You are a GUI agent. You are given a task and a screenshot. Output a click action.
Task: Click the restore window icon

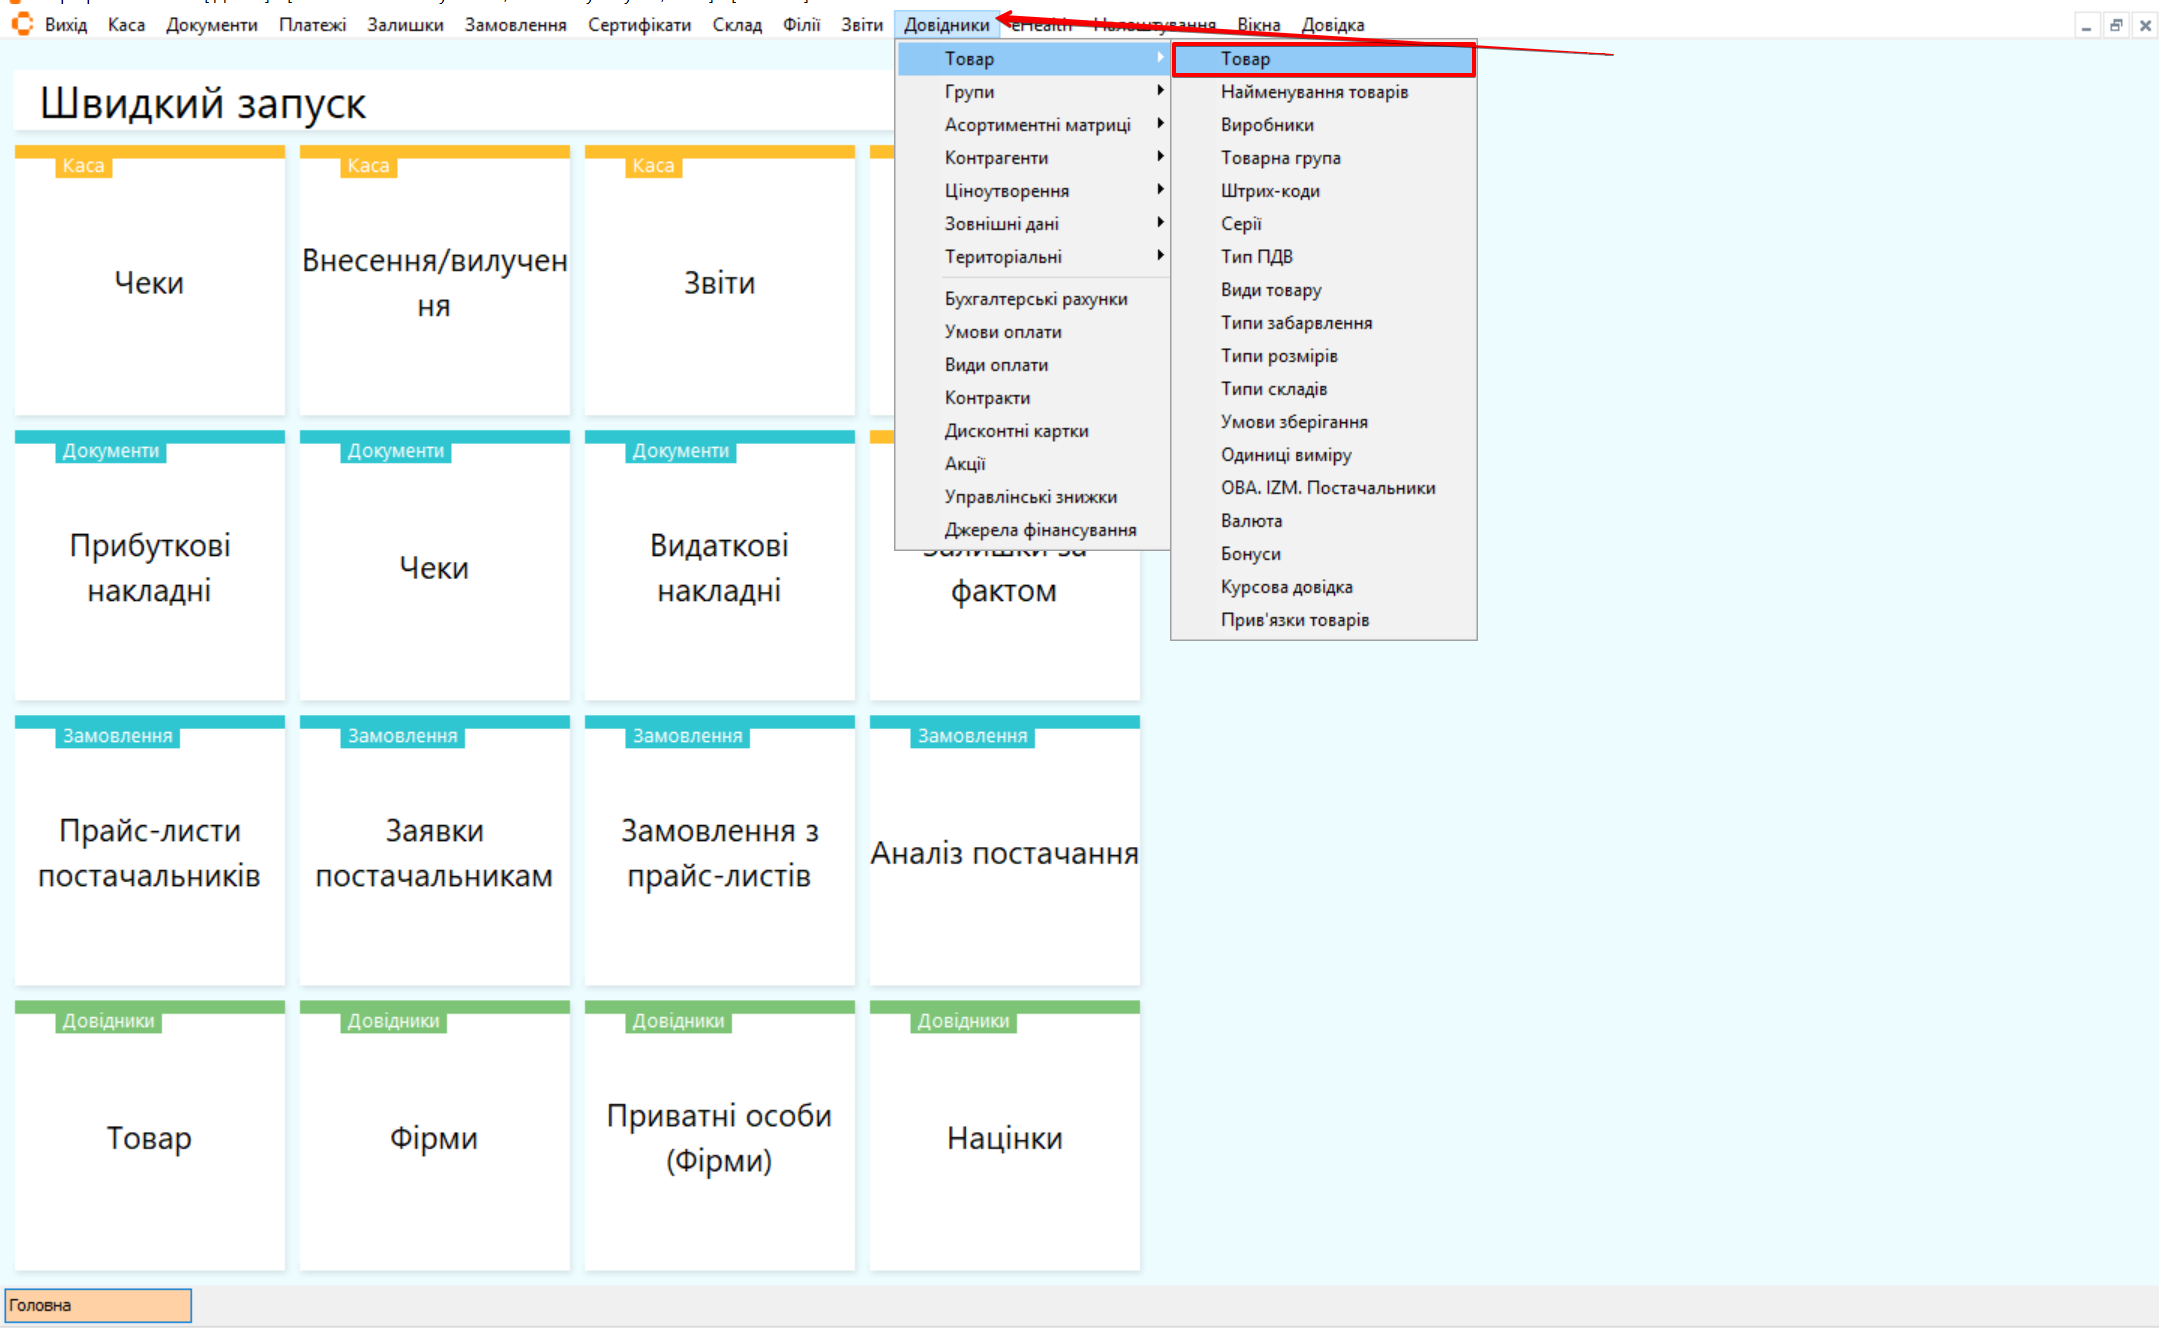(2115, 26)
